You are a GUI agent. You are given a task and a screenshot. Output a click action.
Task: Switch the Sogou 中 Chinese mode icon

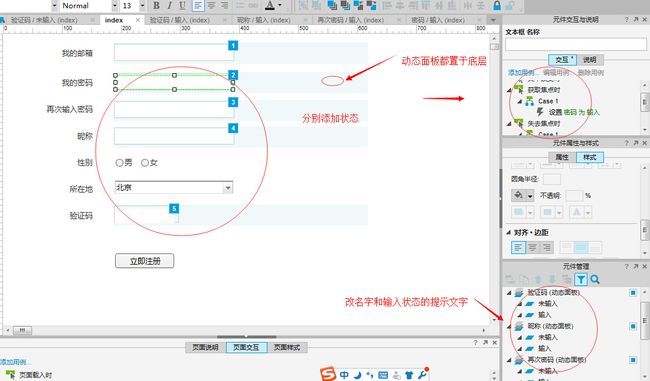[344, 375]
